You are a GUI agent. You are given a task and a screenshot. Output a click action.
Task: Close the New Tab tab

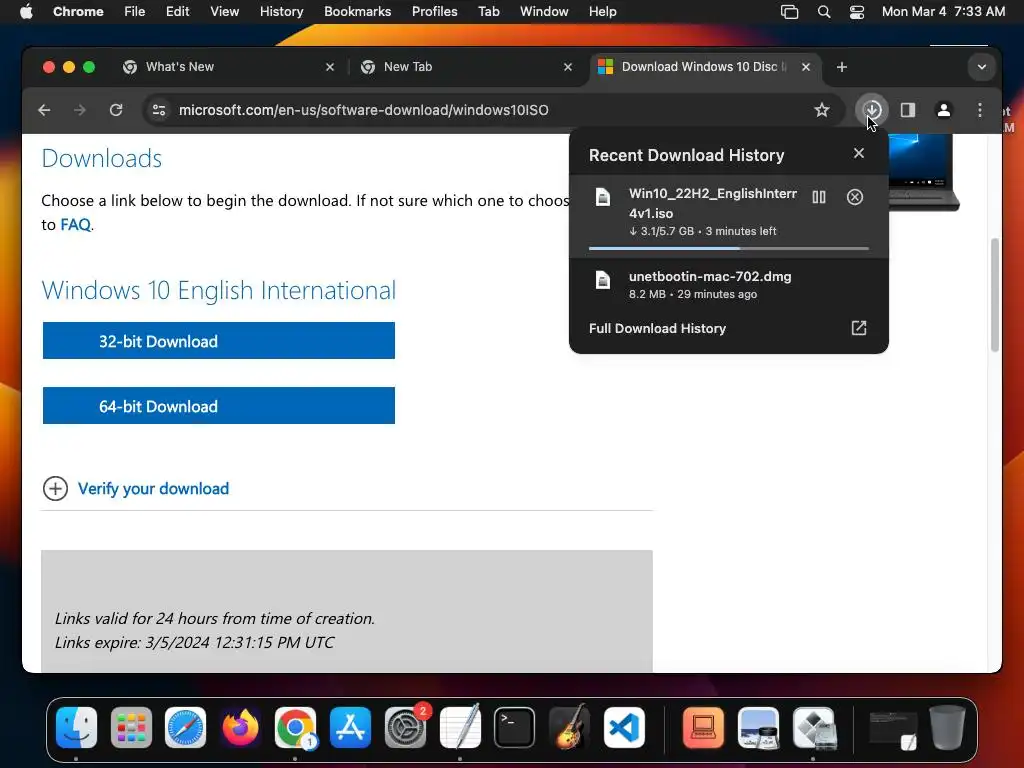pos(568,67)
